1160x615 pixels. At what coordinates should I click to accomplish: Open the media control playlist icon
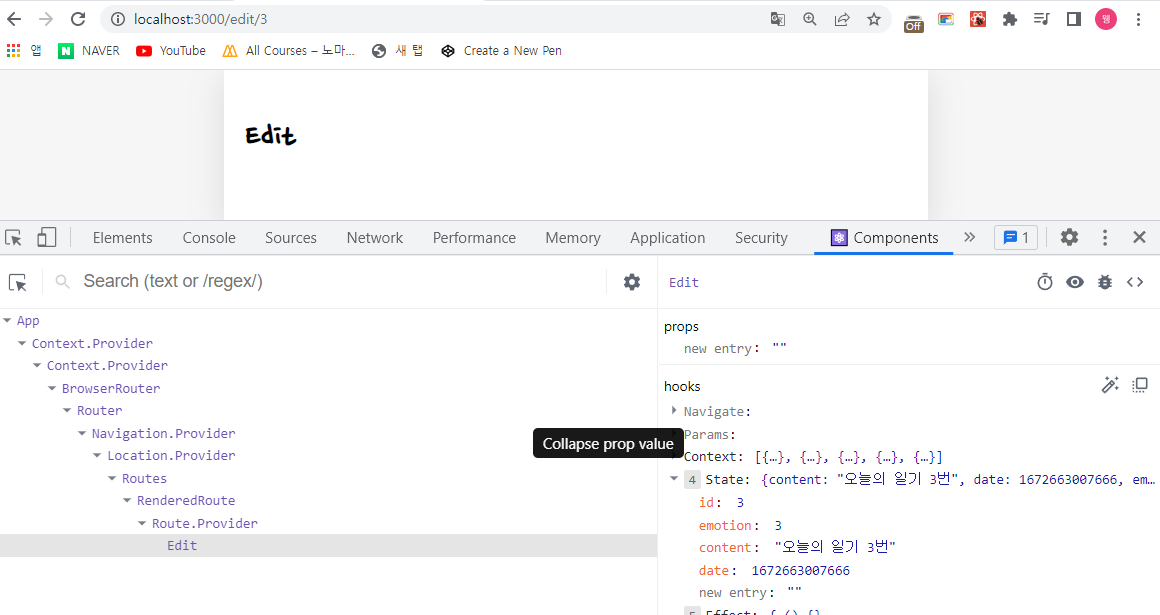click(x=1042, y=19)
